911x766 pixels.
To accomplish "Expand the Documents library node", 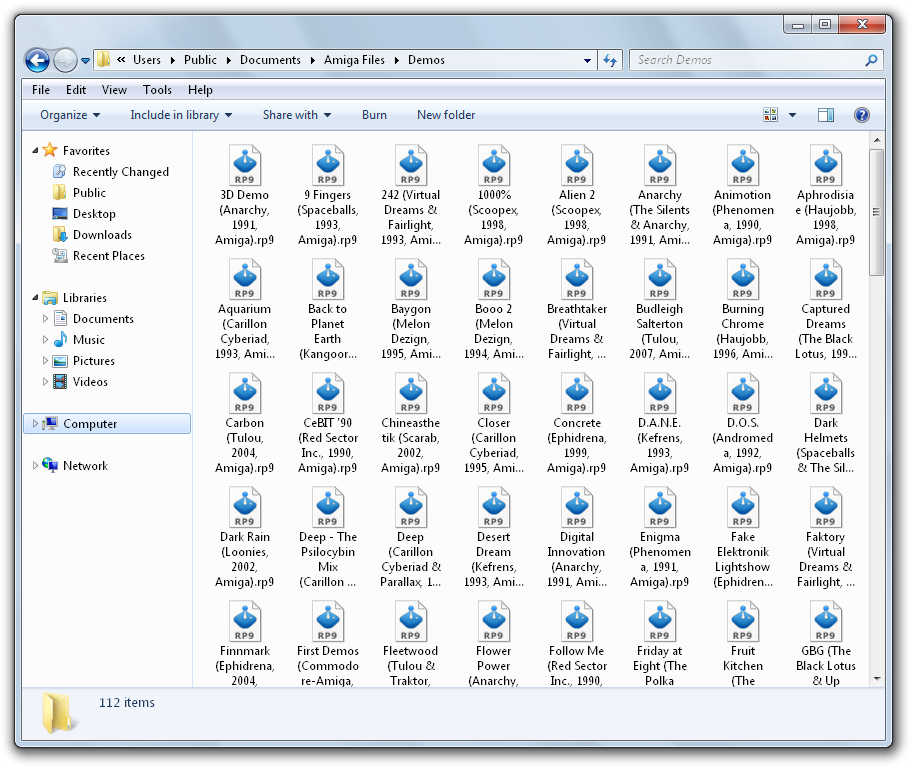I will (45, 318).
